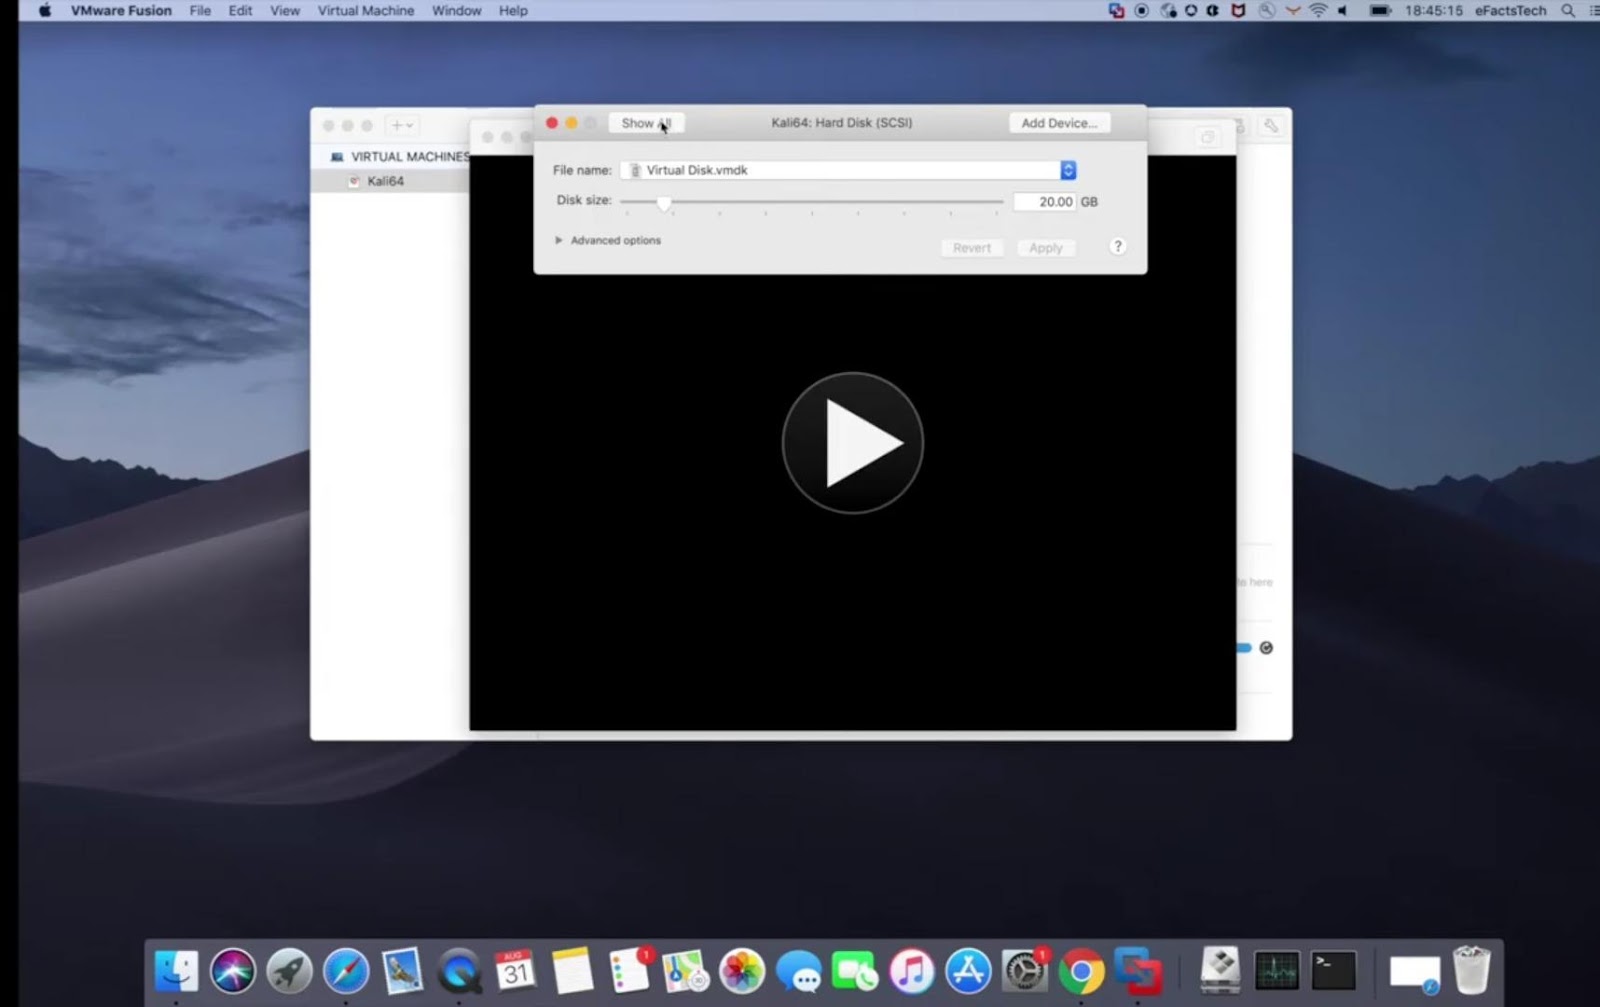Click the Revert button
1600x1007 pixels.
pos(971,248)
